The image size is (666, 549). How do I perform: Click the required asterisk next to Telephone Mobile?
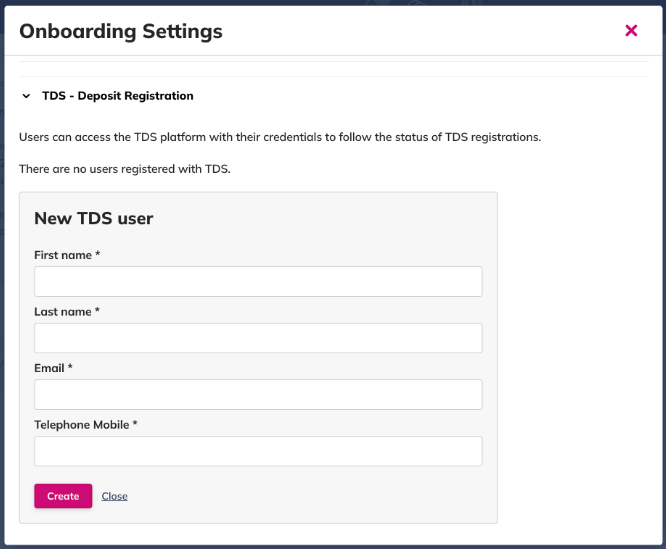click(135, 425)
